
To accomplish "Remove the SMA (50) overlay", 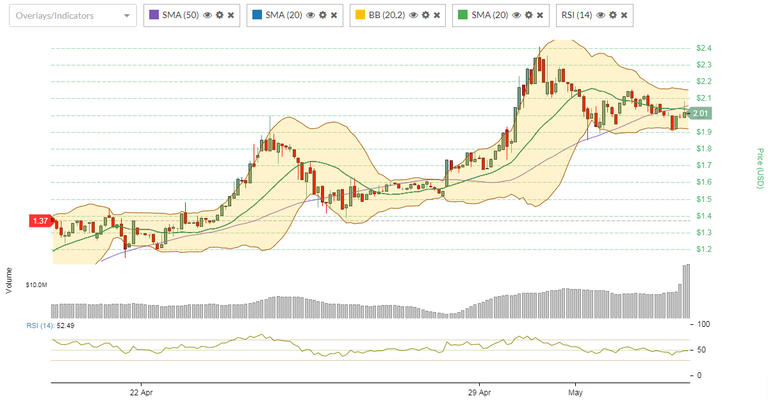I will coord(231,15).
